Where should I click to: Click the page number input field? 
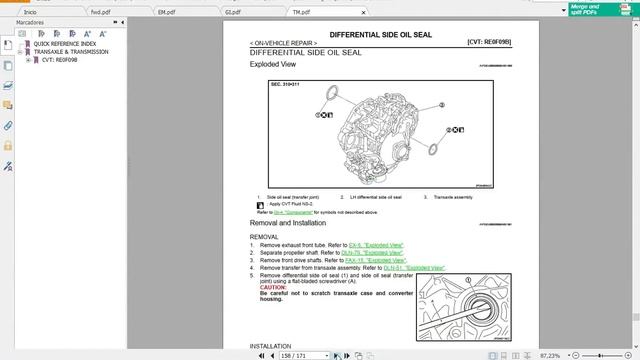click(301, 356)
